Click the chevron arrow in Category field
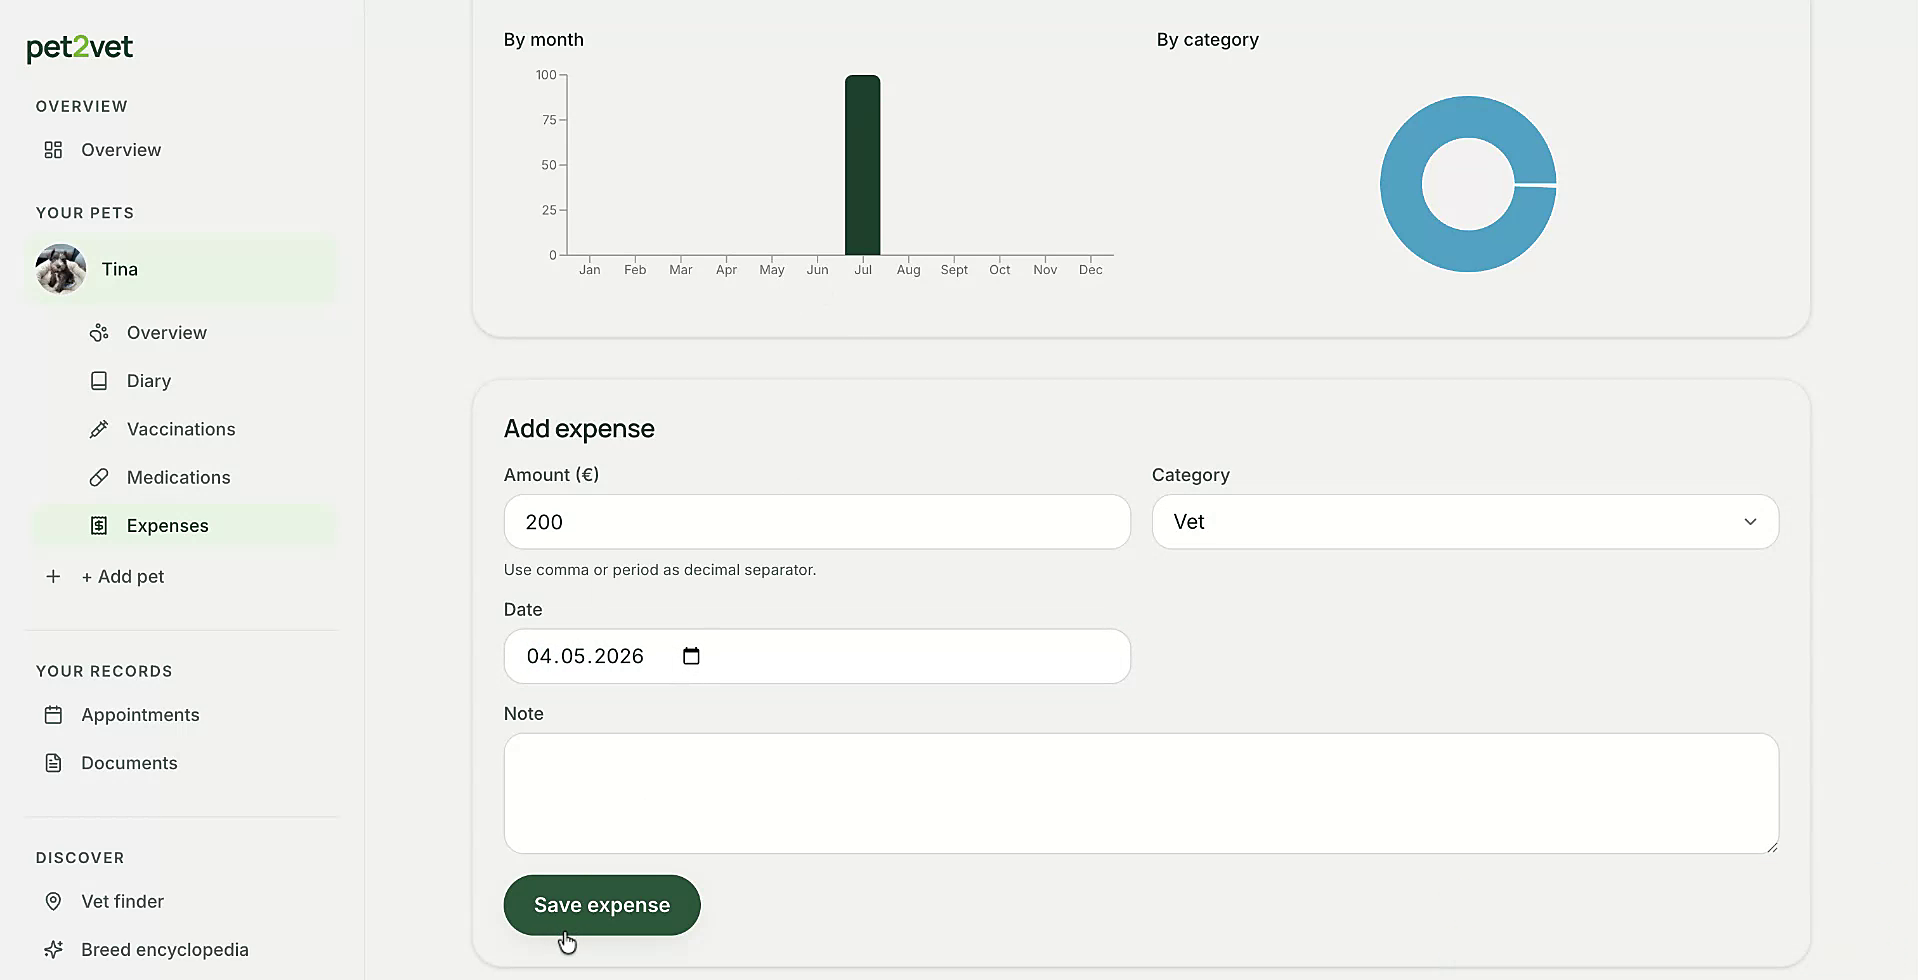 pos(1750,522)
